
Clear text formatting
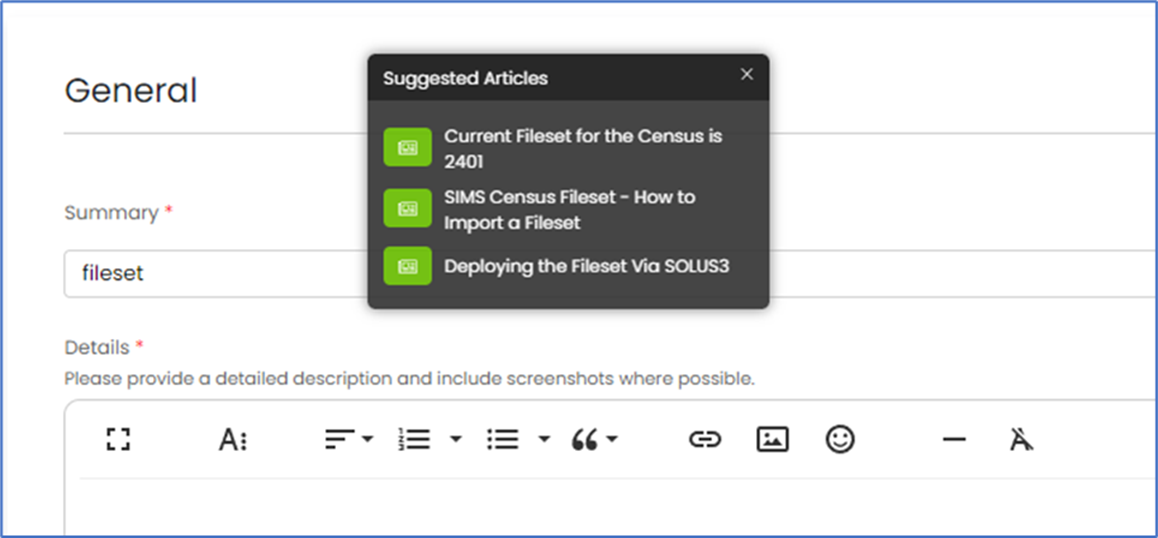[x=1021, y=439]
